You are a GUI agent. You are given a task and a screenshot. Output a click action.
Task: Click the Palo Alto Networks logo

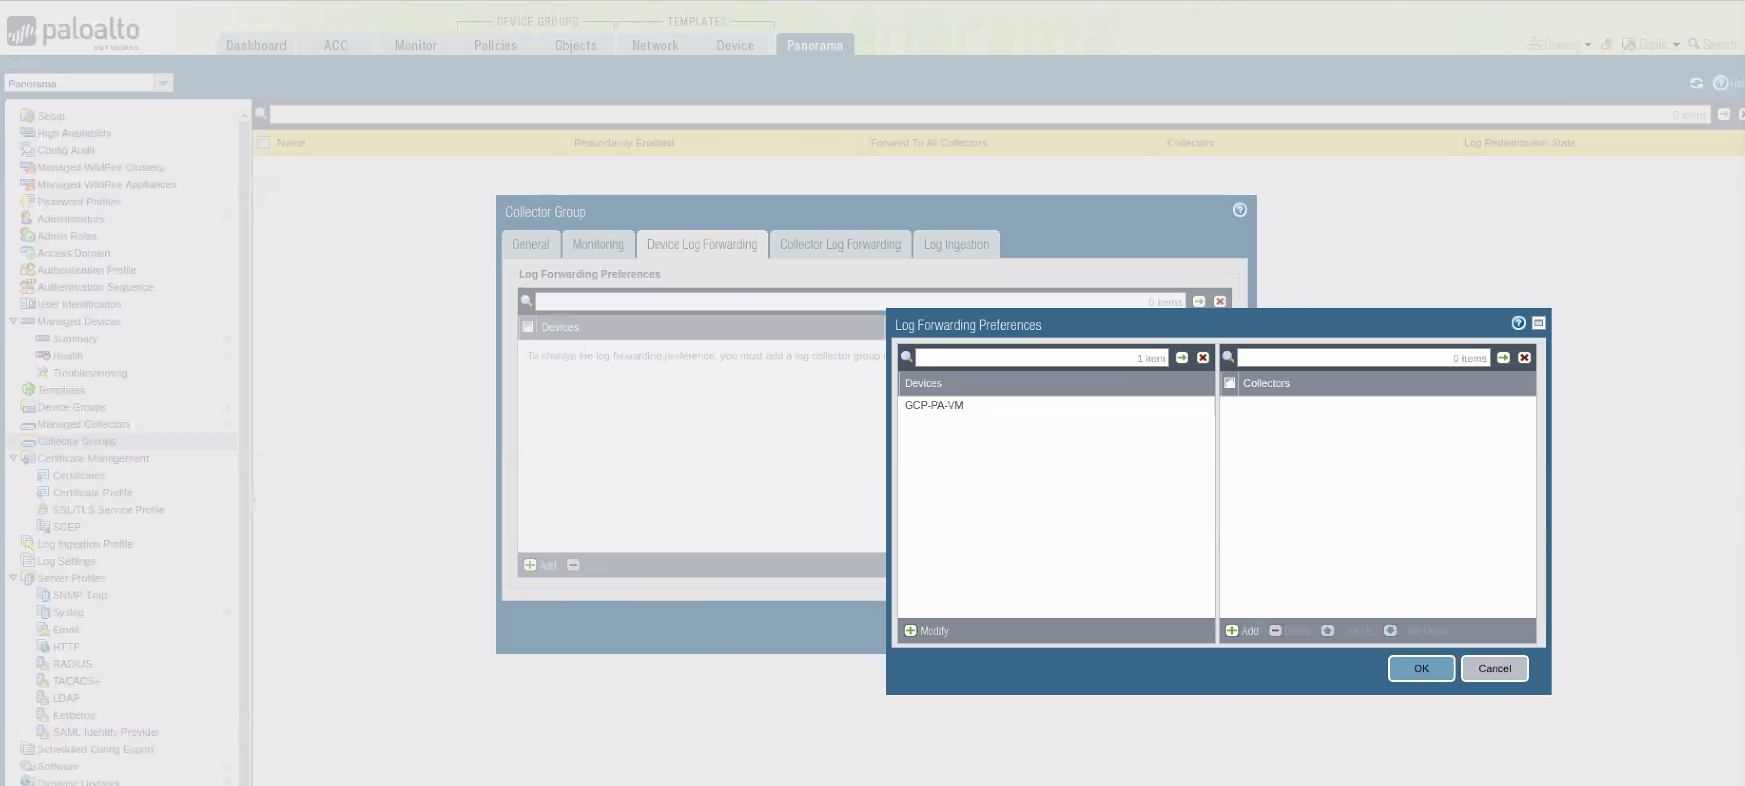[x=73, y=33]
